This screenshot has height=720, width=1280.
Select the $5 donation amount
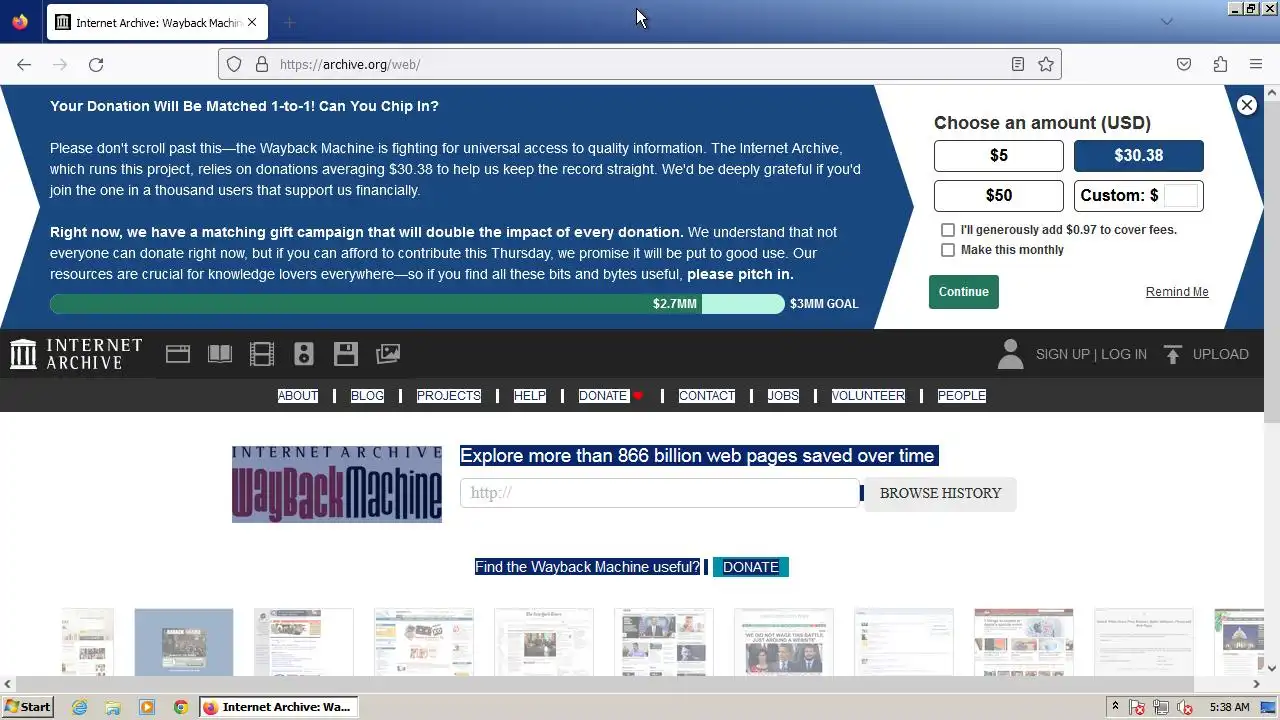click(999, 156)
